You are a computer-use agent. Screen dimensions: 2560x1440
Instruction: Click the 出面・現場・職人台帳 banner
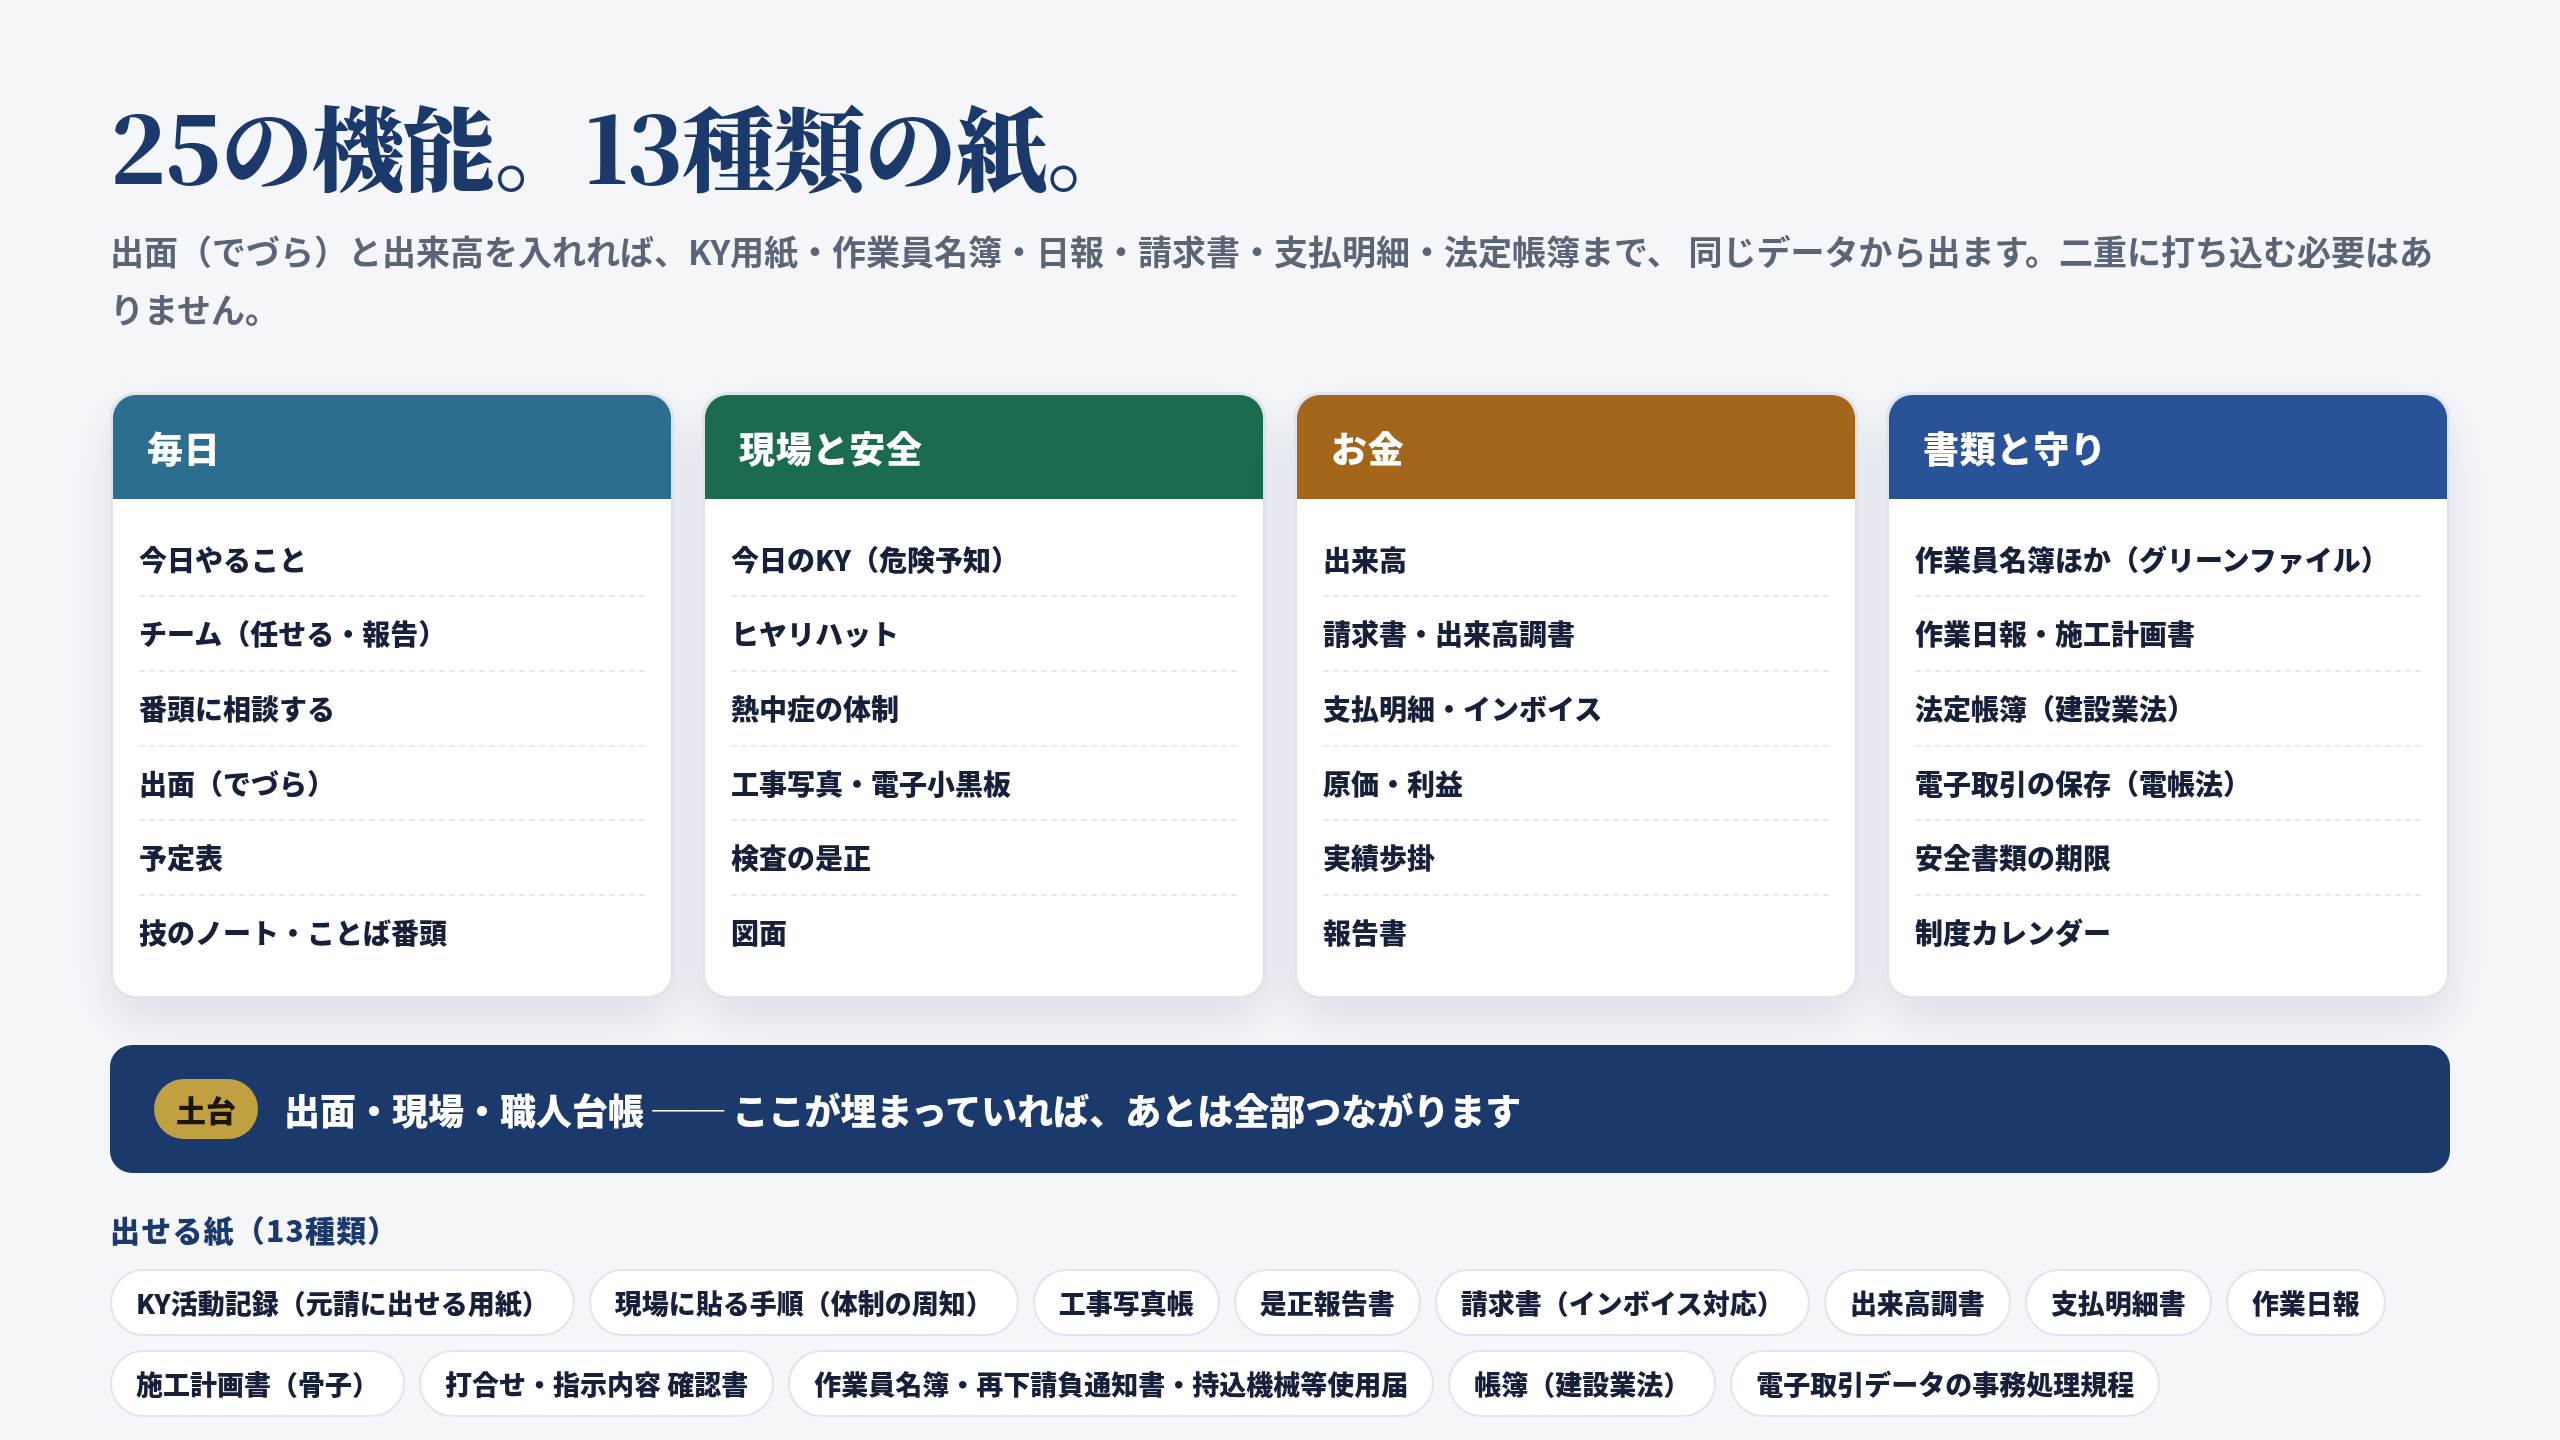click(x=1280, y=1109)
